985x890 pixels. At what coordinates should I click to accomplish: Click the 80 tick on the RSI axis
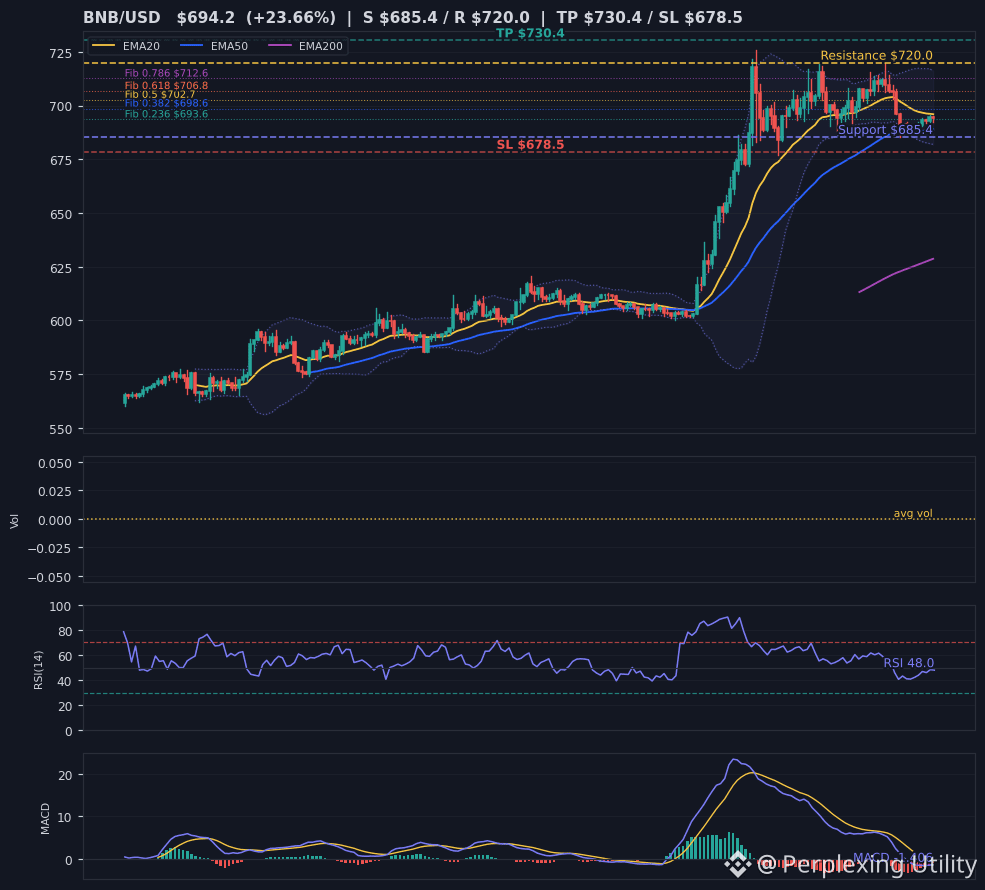[x=65, y=631]
